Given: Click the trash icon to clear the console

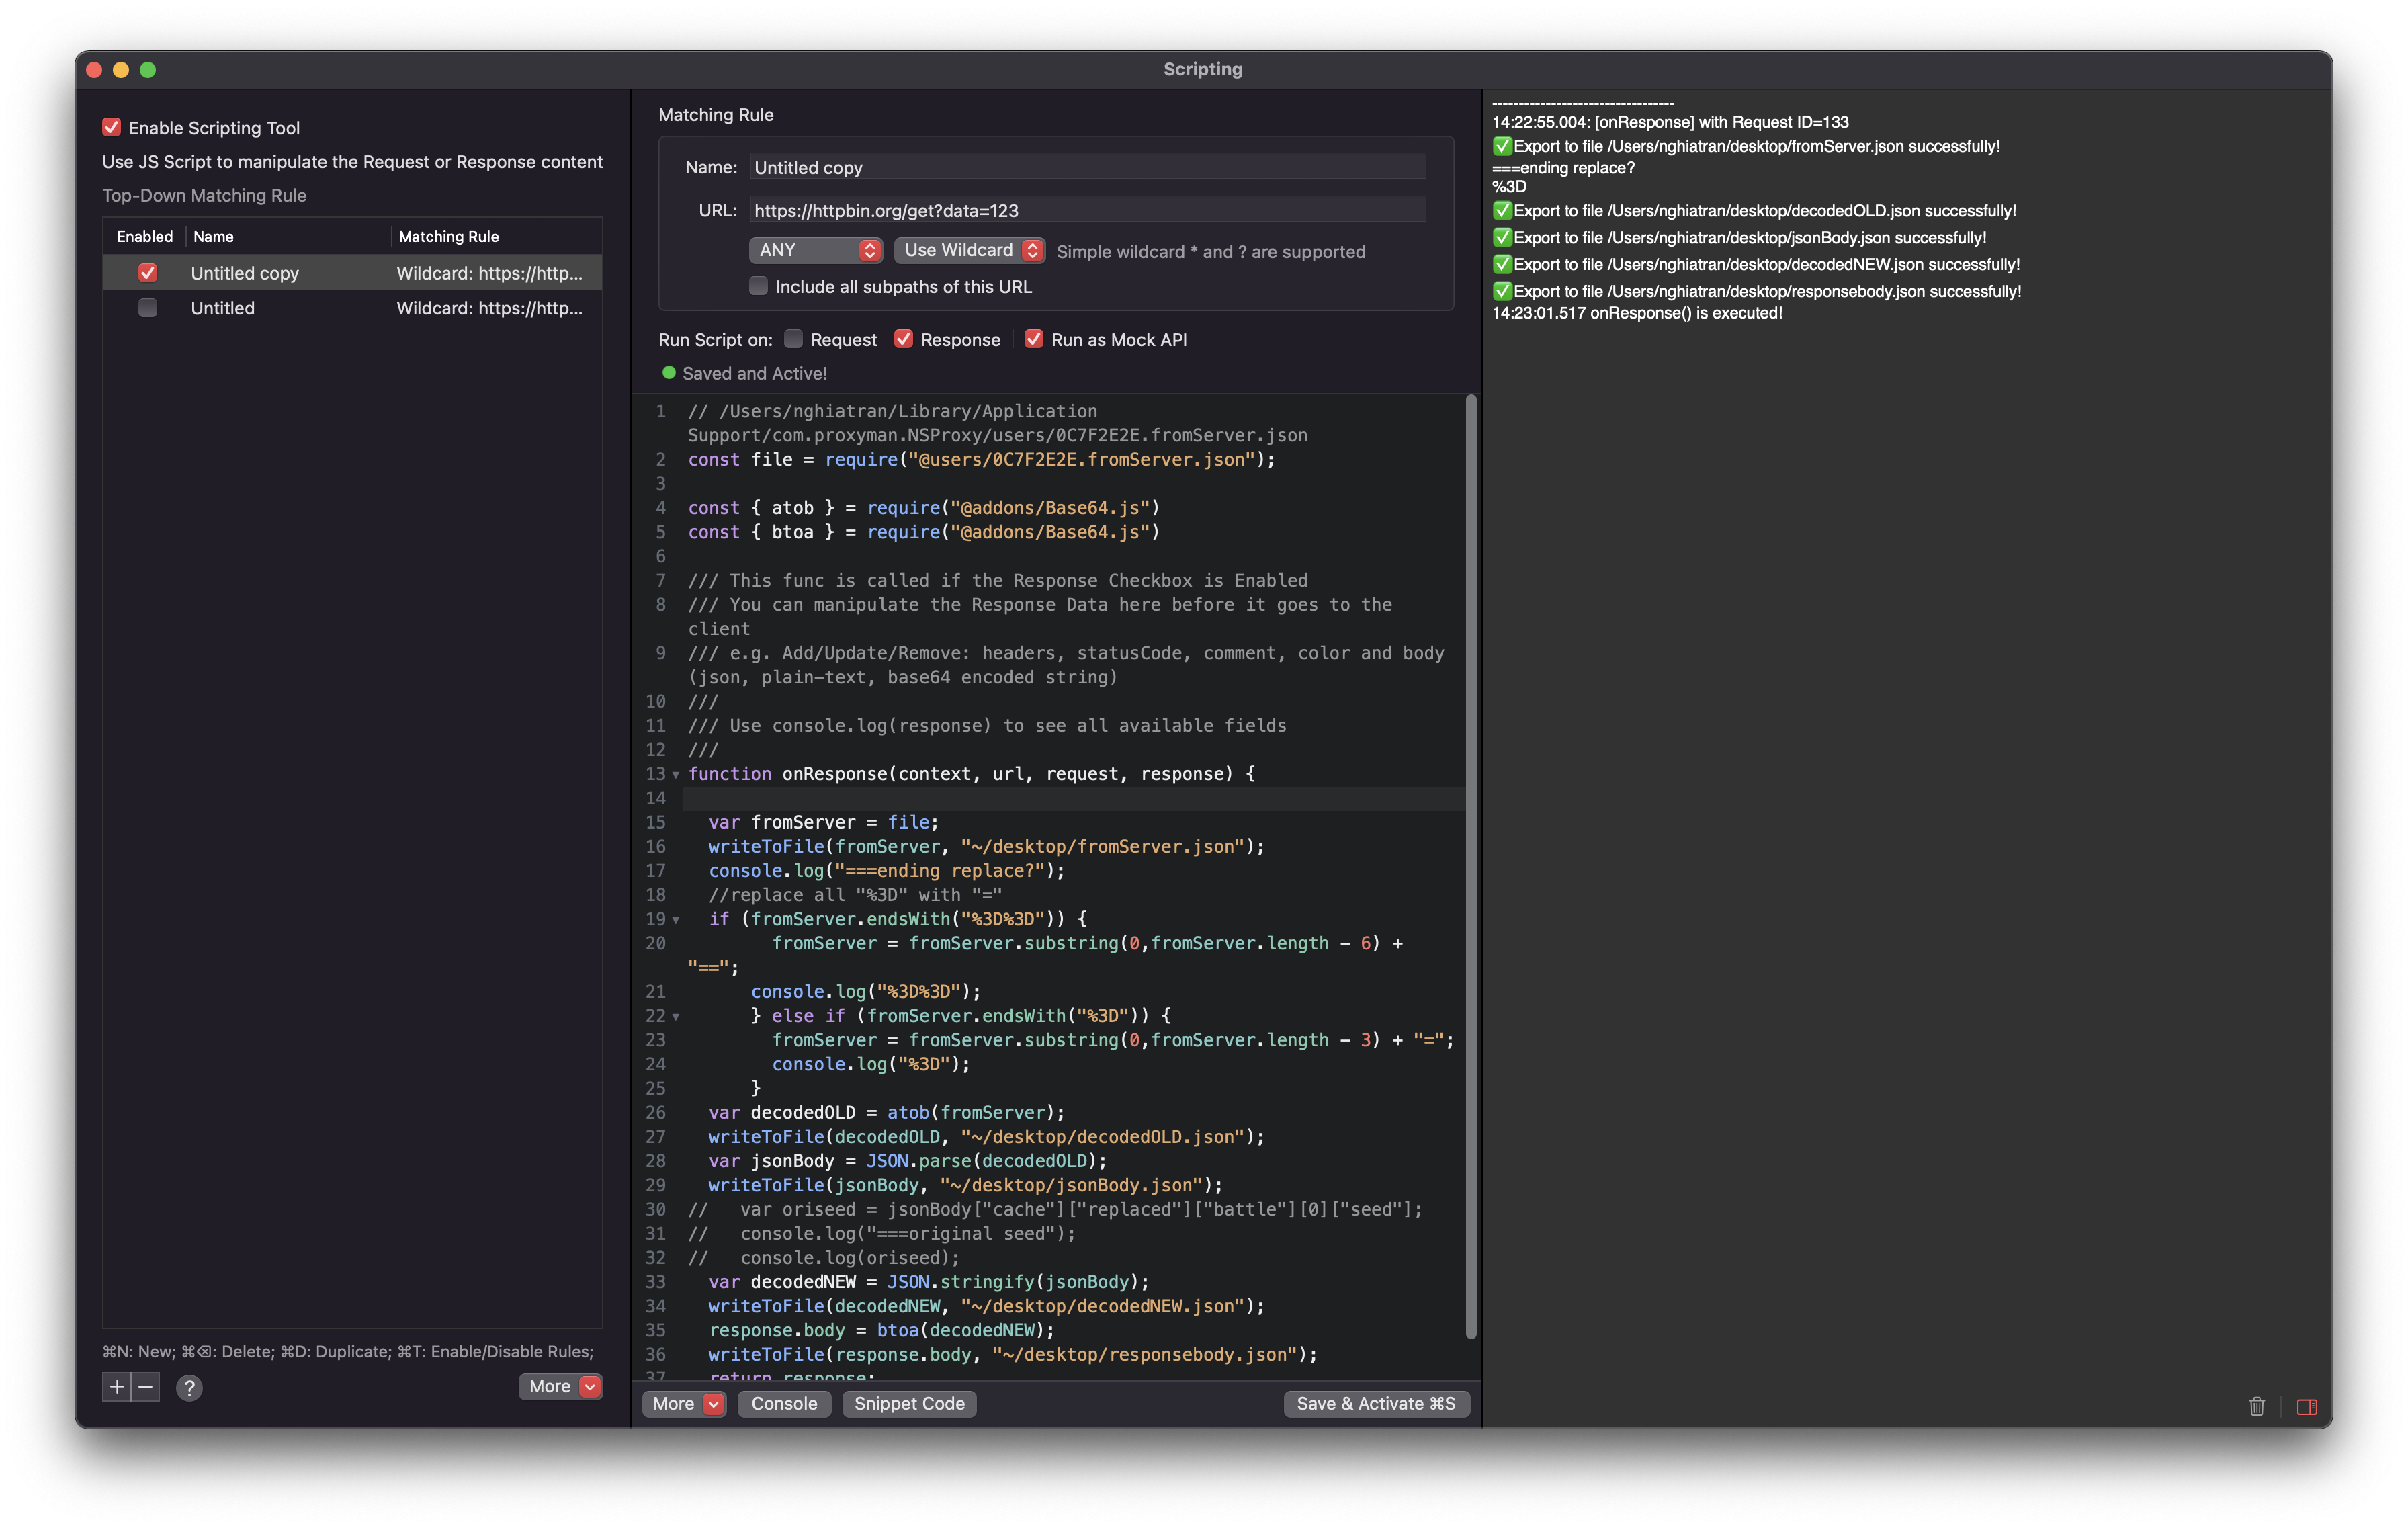Looking at the screenshot, I should tap(2256, 1406).
